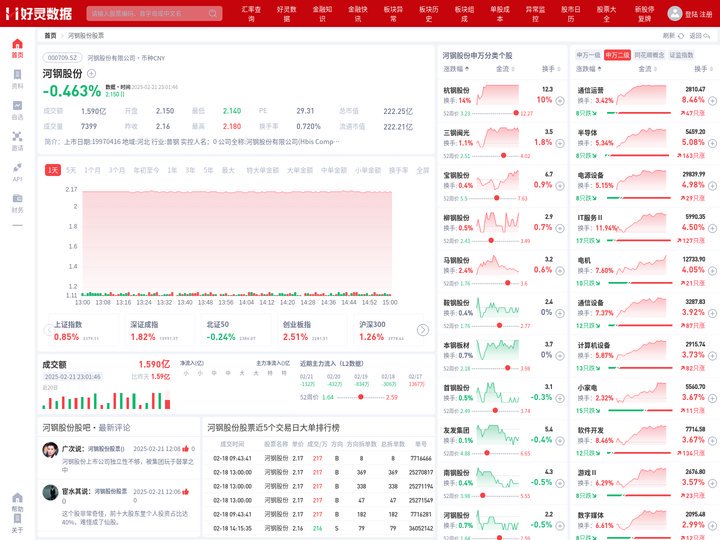This screenshot has height=540, width=720.
Task: Add 通信运营 sector with its plus icon
Action: point(712,101)
